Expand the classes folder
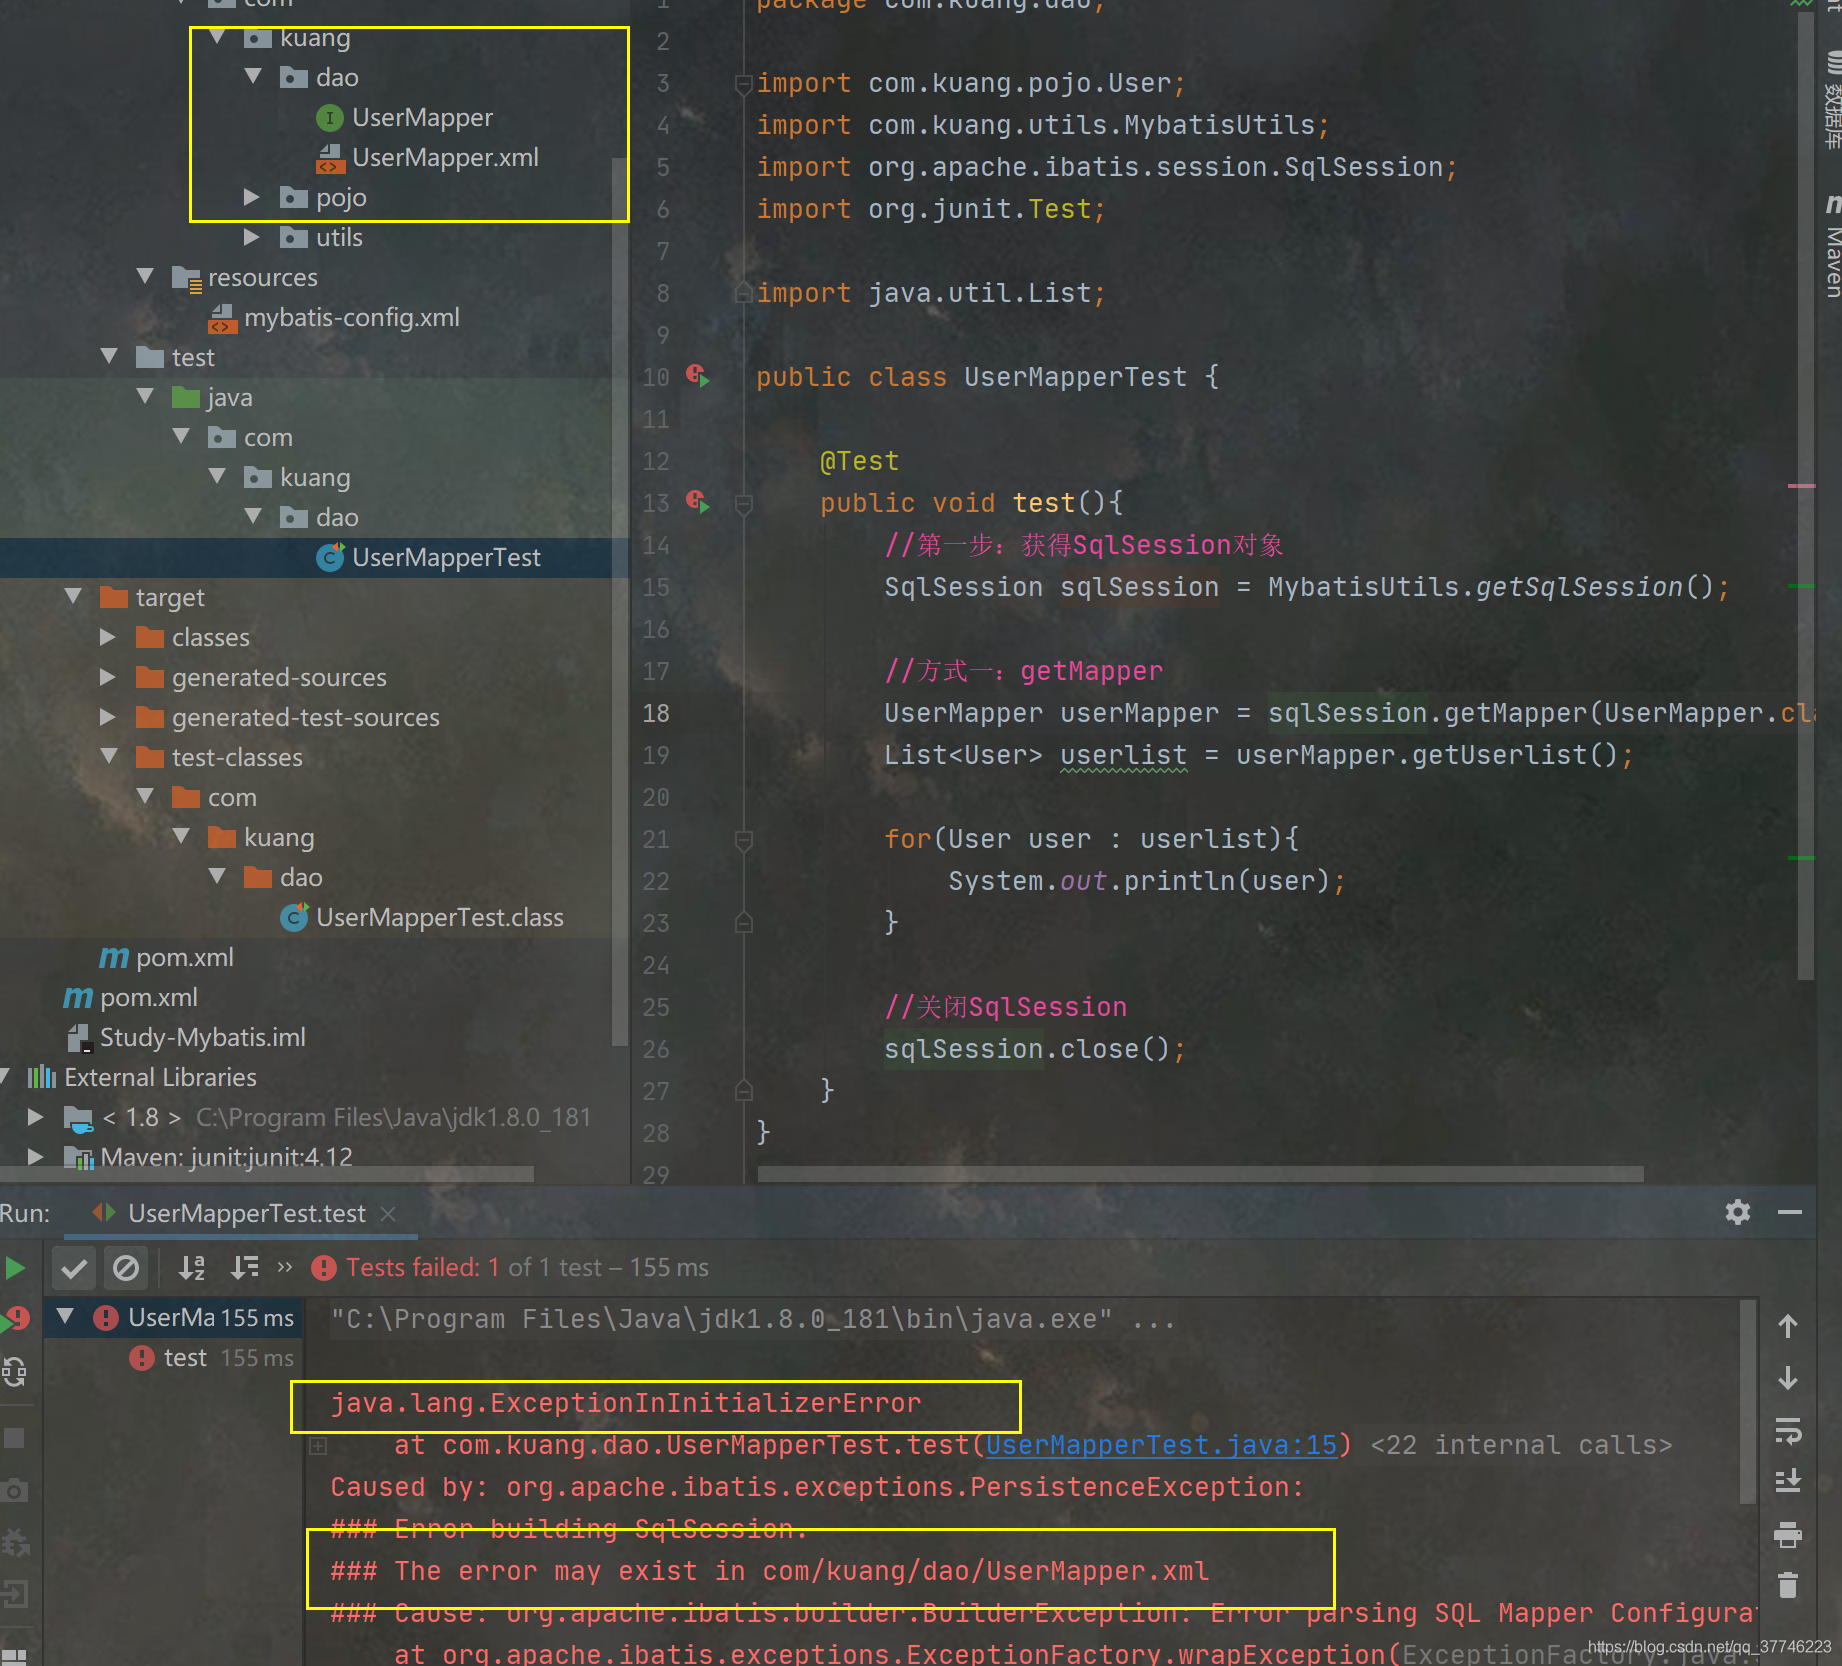 pos(108,637)
